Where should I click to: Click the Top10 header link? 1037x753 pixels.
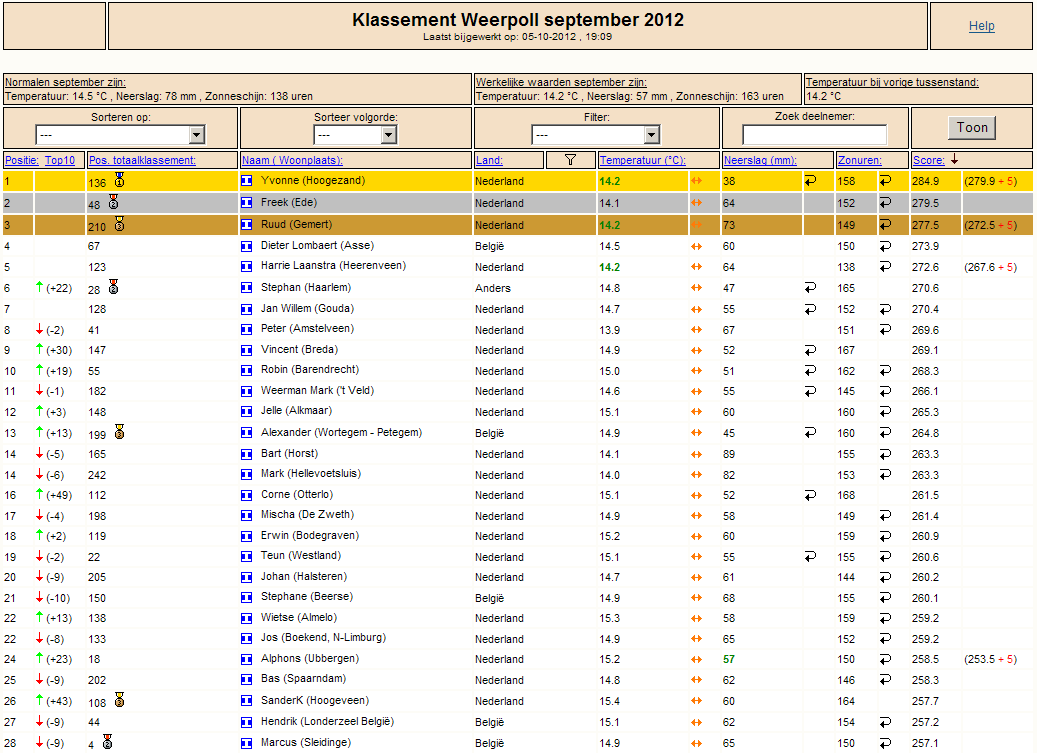(x=60, y=160)
